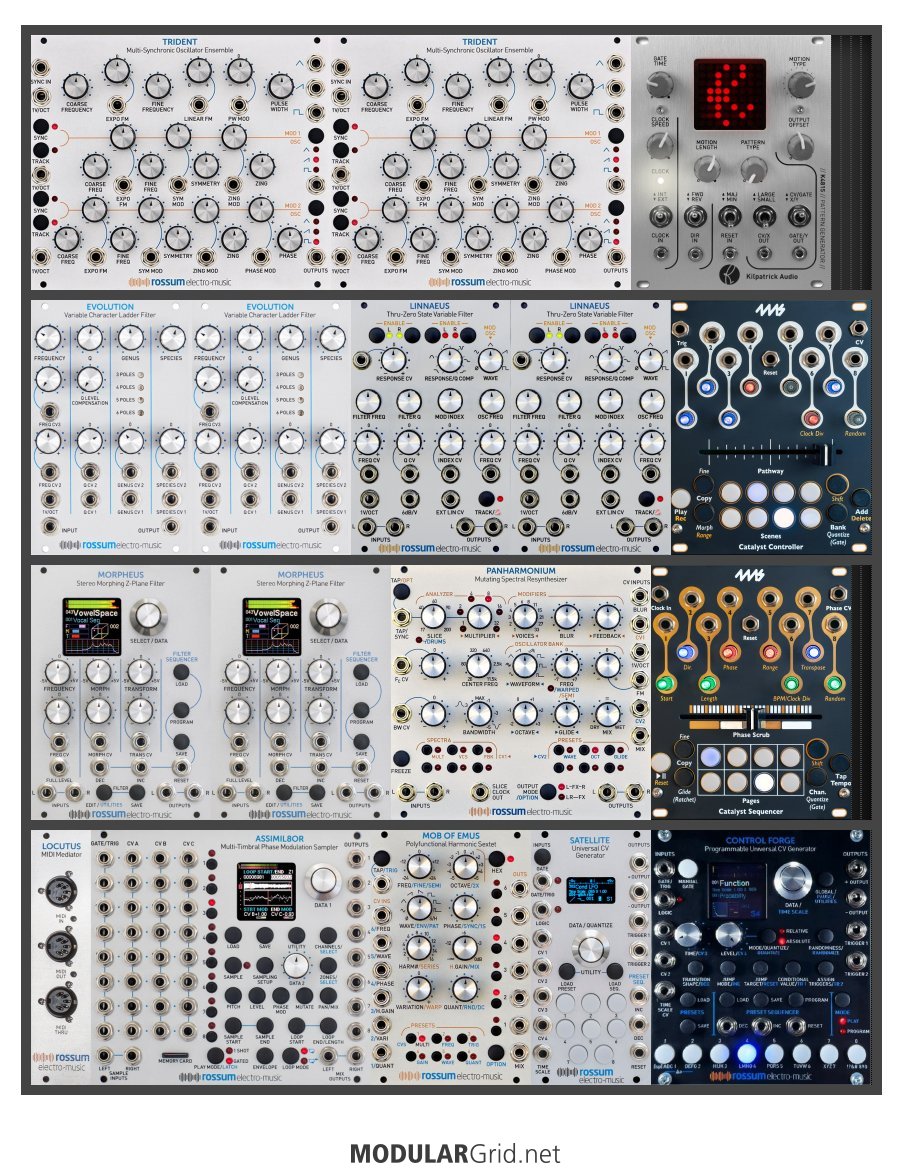Click the Catalyst Sequencer Phase Scrub slider
This screenshot has width=912, height=1175.
(751, 720)
